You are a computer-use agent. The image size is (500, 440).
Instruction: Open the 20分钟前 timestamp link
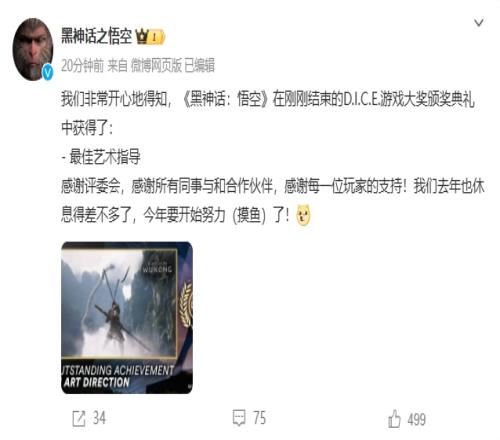pyautogui.click(x=82, y=65)
